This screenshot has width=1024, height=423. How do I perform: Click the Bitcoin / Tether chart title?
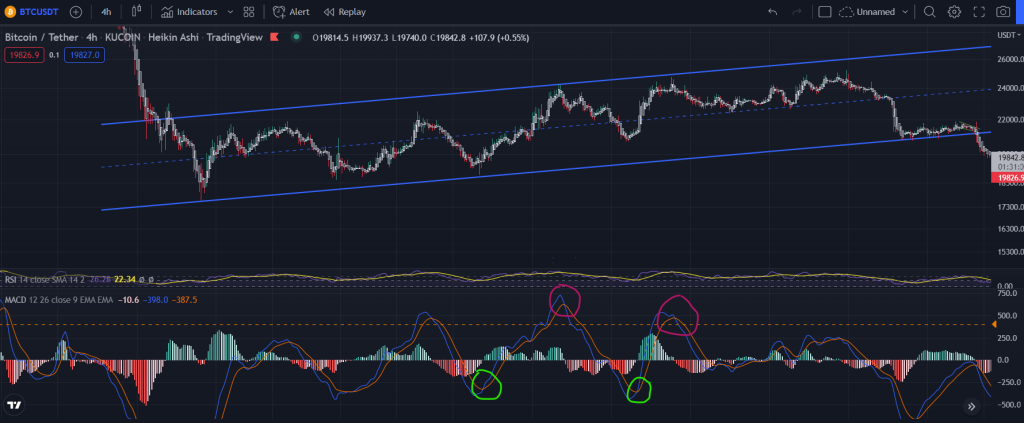click(x=42, y=38)
